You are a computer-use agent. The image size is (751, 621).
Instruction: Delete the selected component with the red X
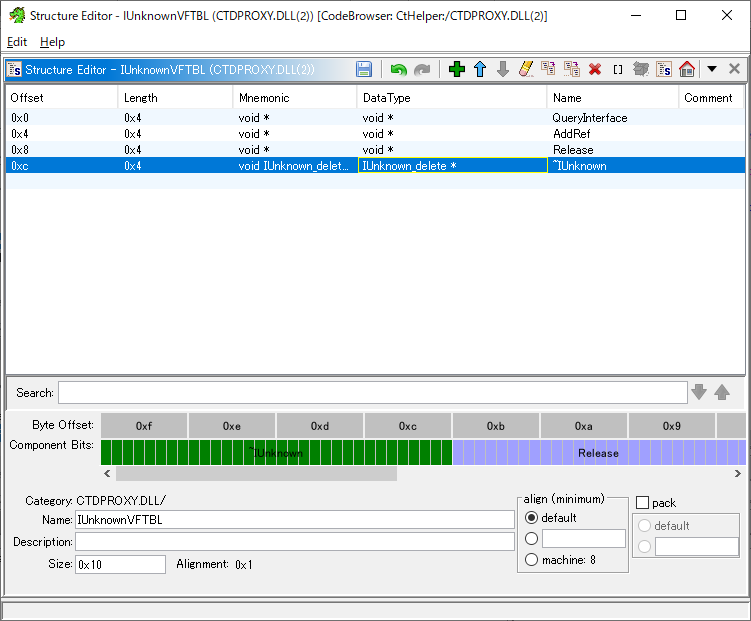tap(595, 69)
